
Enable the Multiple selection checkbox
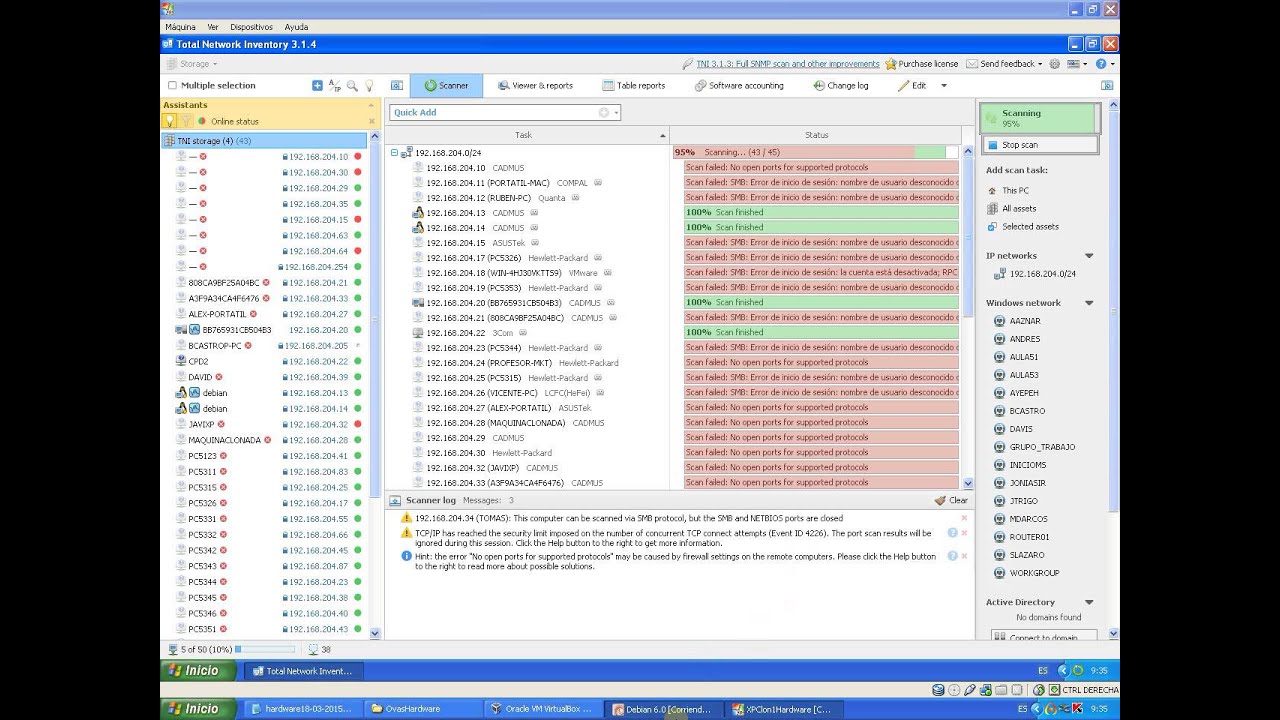[x=172, y=86]
